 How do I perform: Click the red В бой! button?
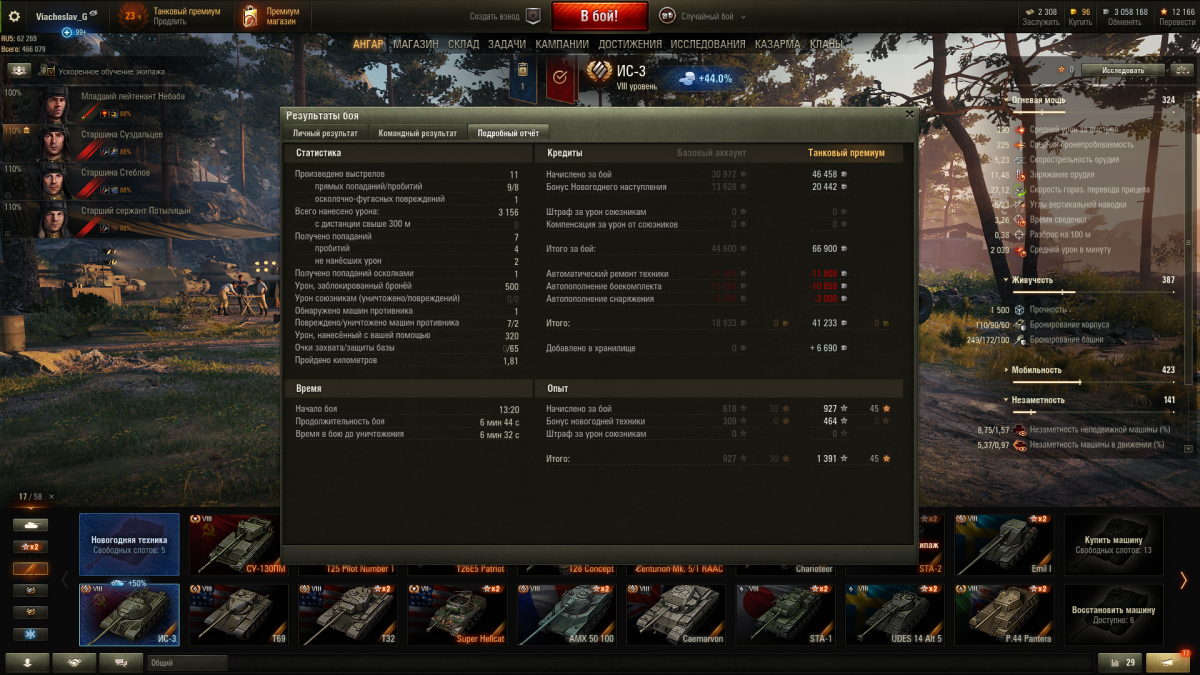pyautogui.click(x=599, y=16)
